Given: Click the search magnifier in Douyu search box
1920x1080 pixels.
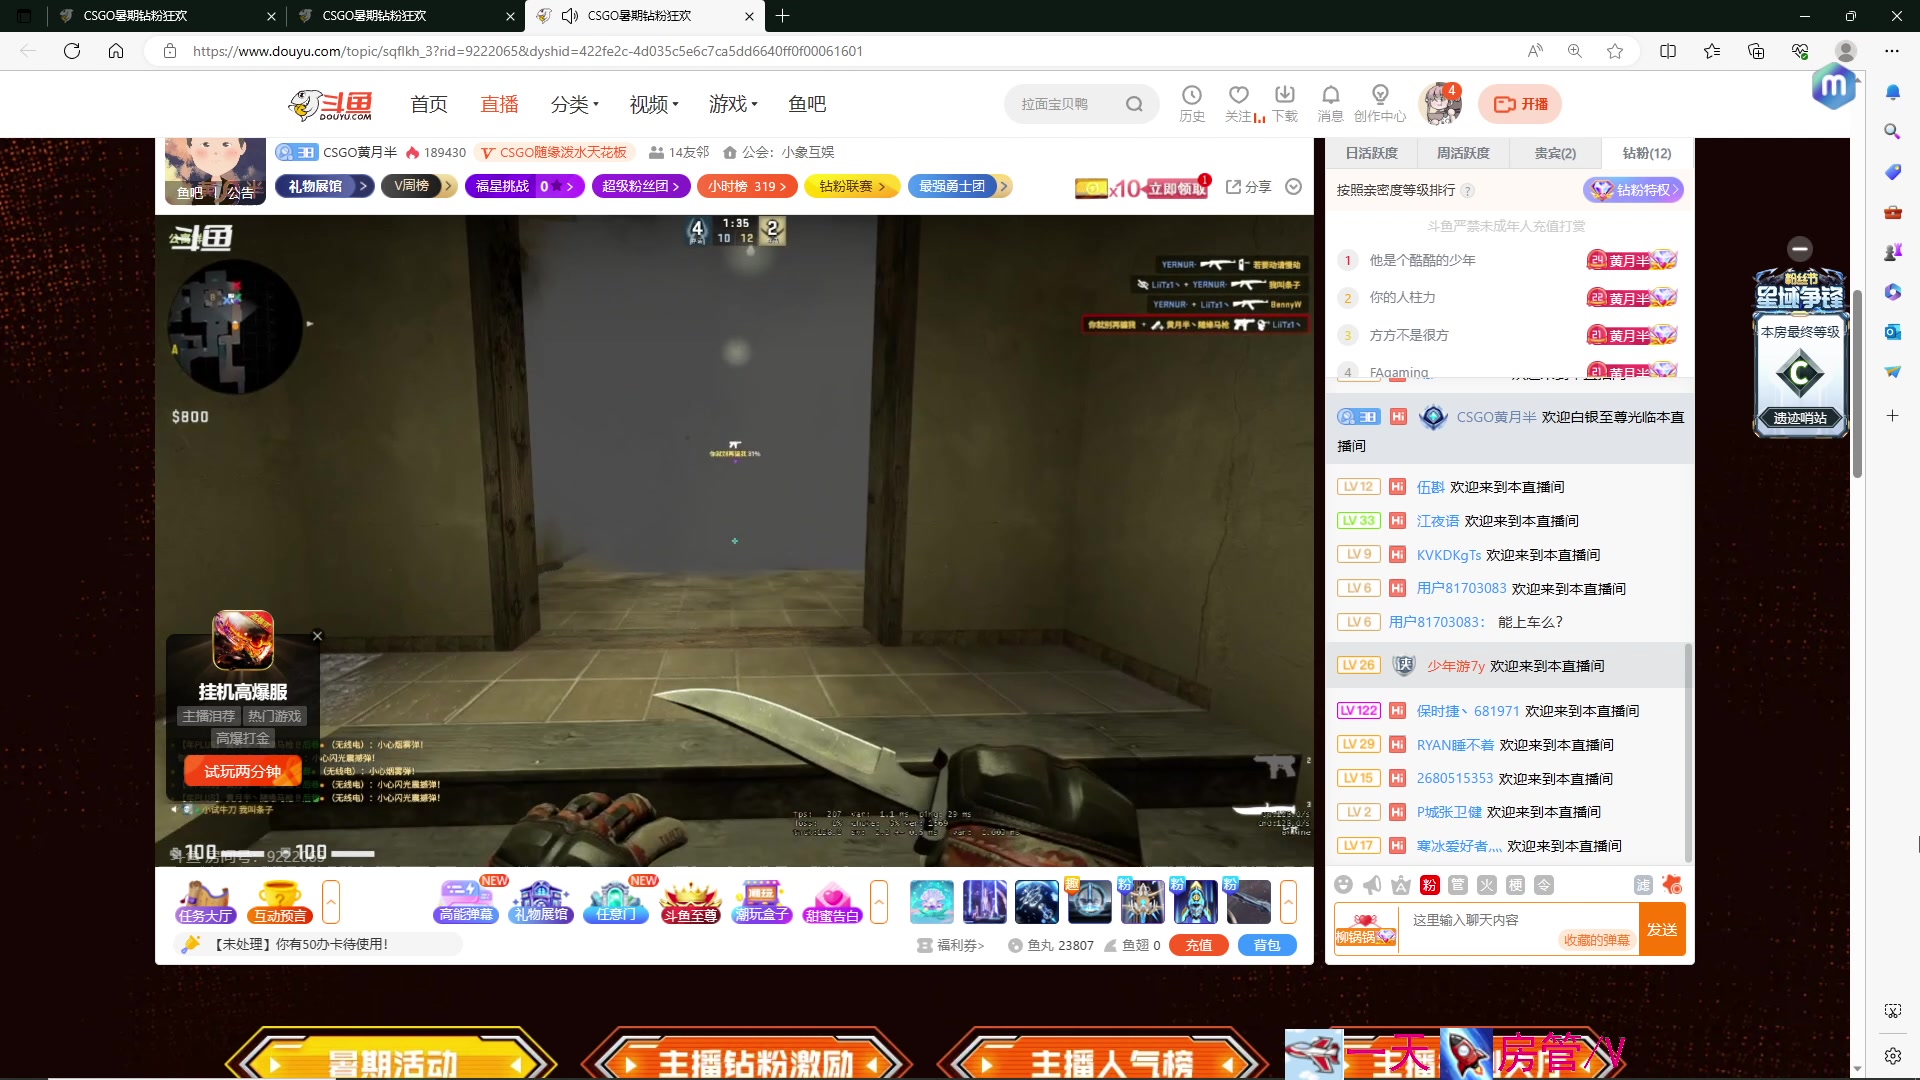Looking at the screenshot, I should tap(1134, 104).
